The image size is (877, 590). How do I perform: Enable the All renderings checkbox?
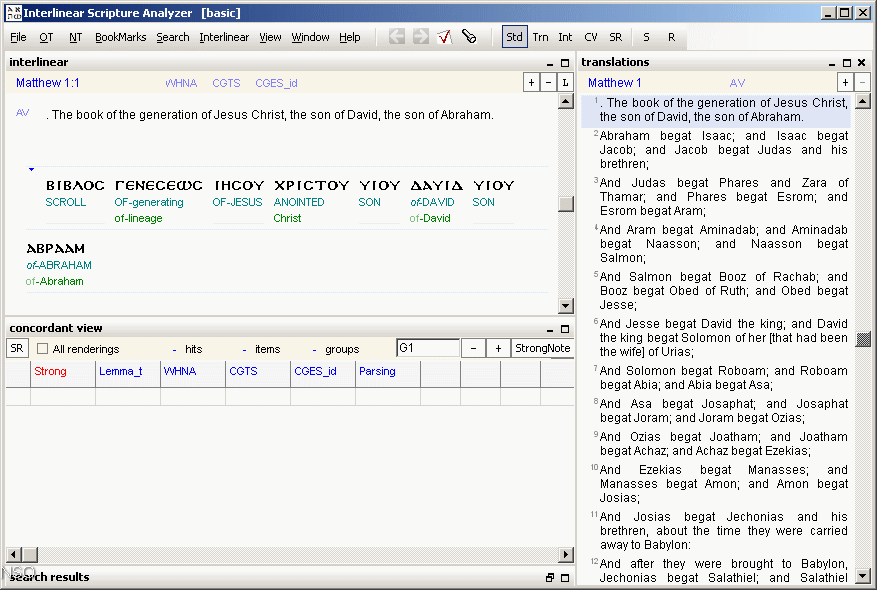[42, 347]
